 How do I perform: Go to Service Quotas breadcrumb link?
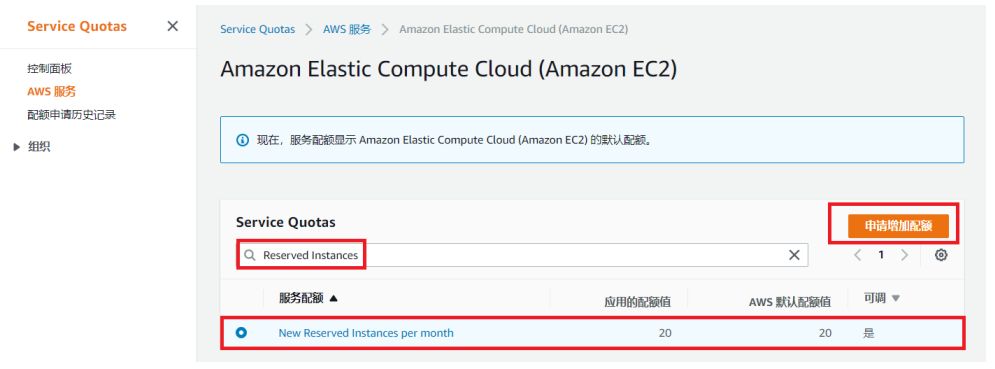pos(258,29)
